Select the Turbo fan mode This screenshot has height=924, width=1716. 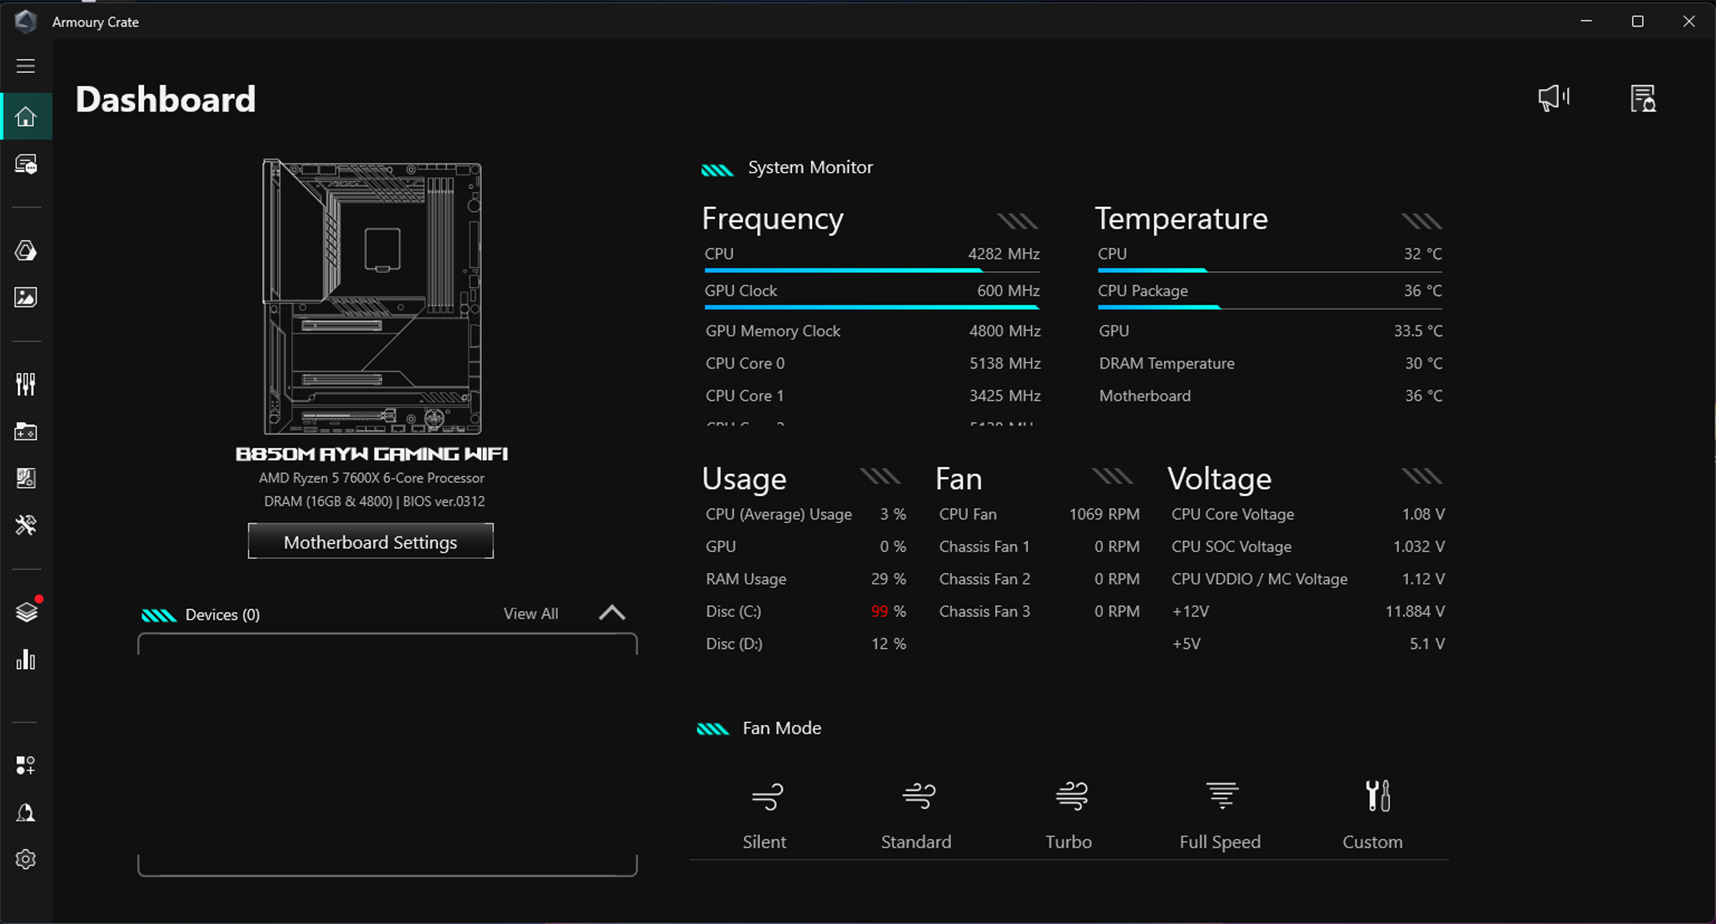coord(1069,815)
